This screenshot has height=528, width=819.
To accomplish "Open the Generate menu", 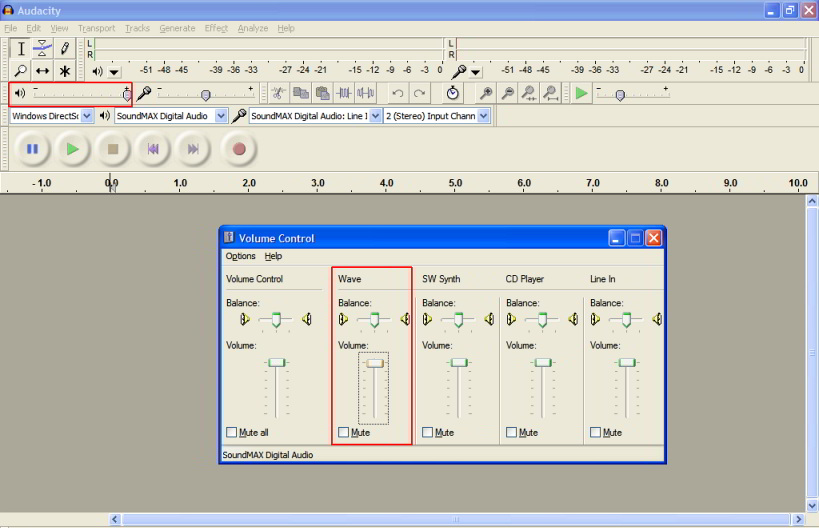I will click(177, 28).
